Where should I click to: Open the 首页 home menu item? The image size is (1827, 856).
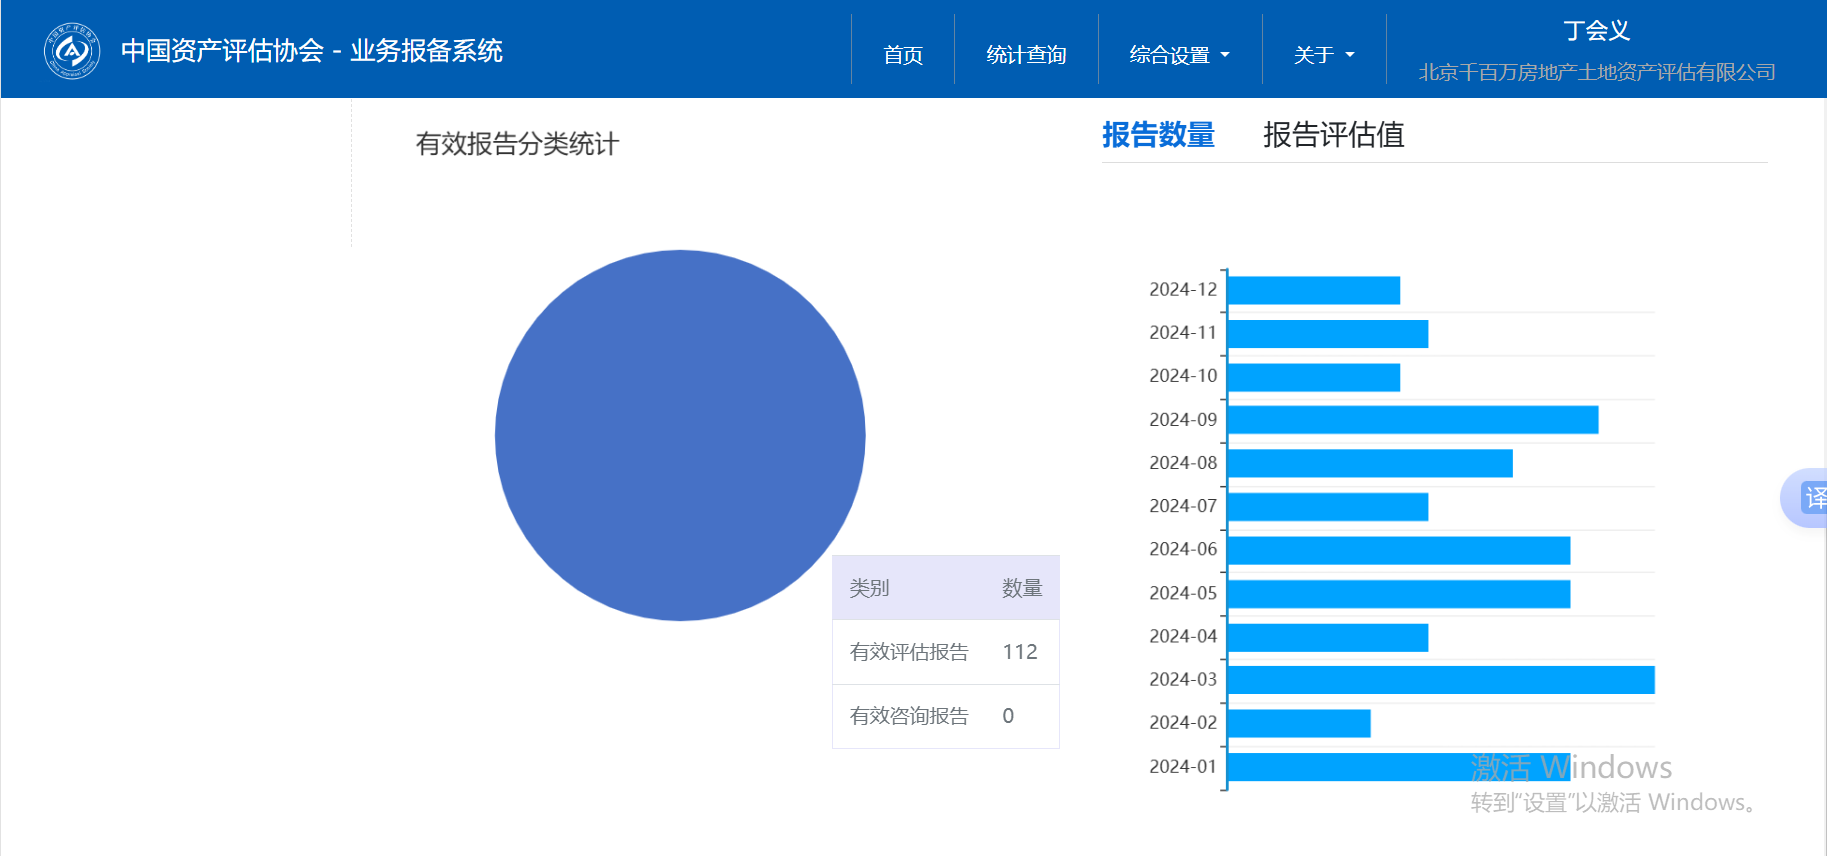click(902, 55)
